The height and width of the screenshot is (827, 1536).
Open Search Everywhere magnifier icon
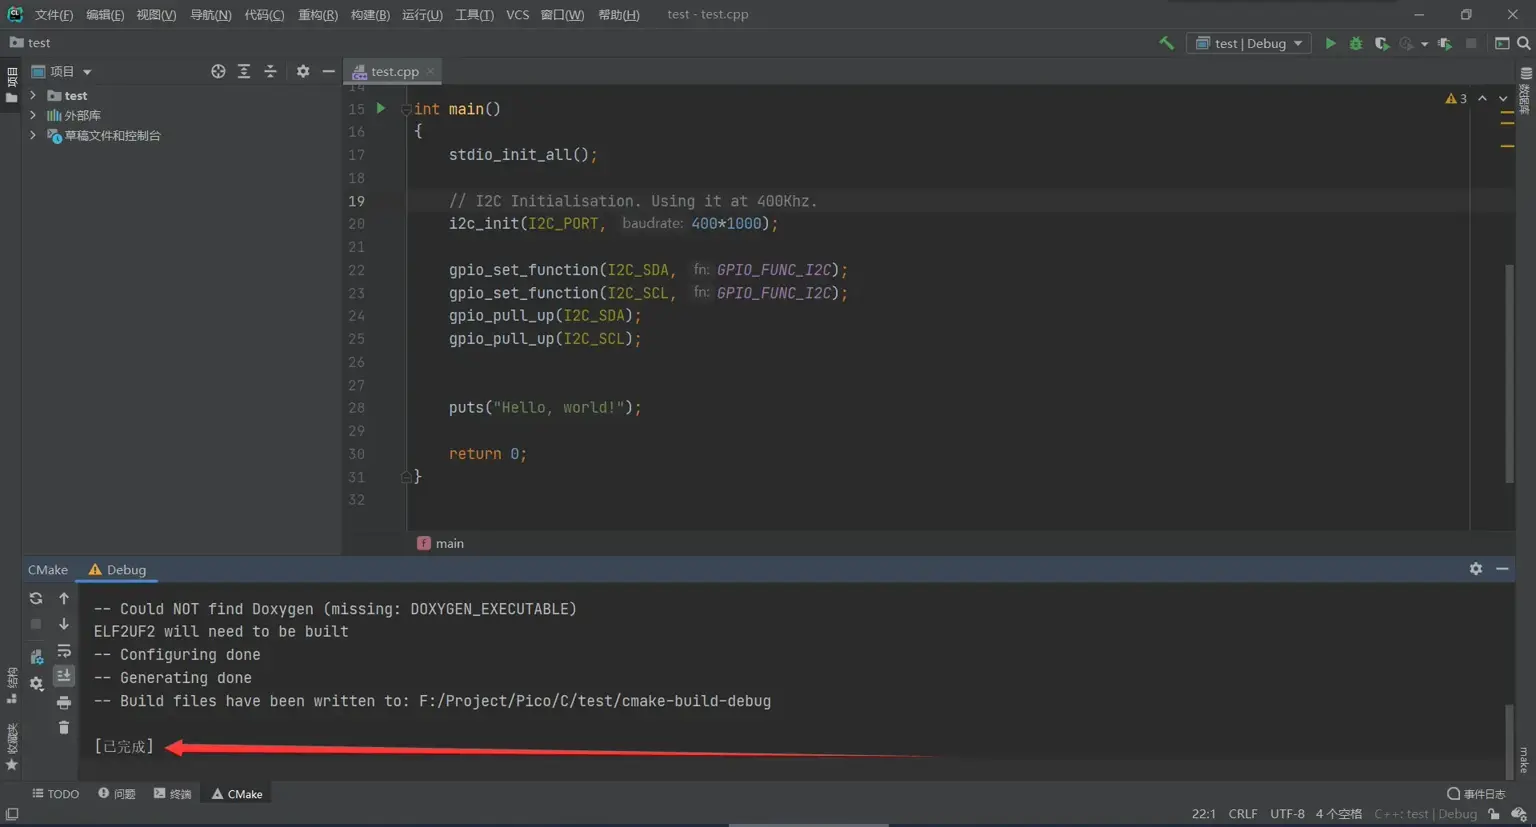[1523, 43]
